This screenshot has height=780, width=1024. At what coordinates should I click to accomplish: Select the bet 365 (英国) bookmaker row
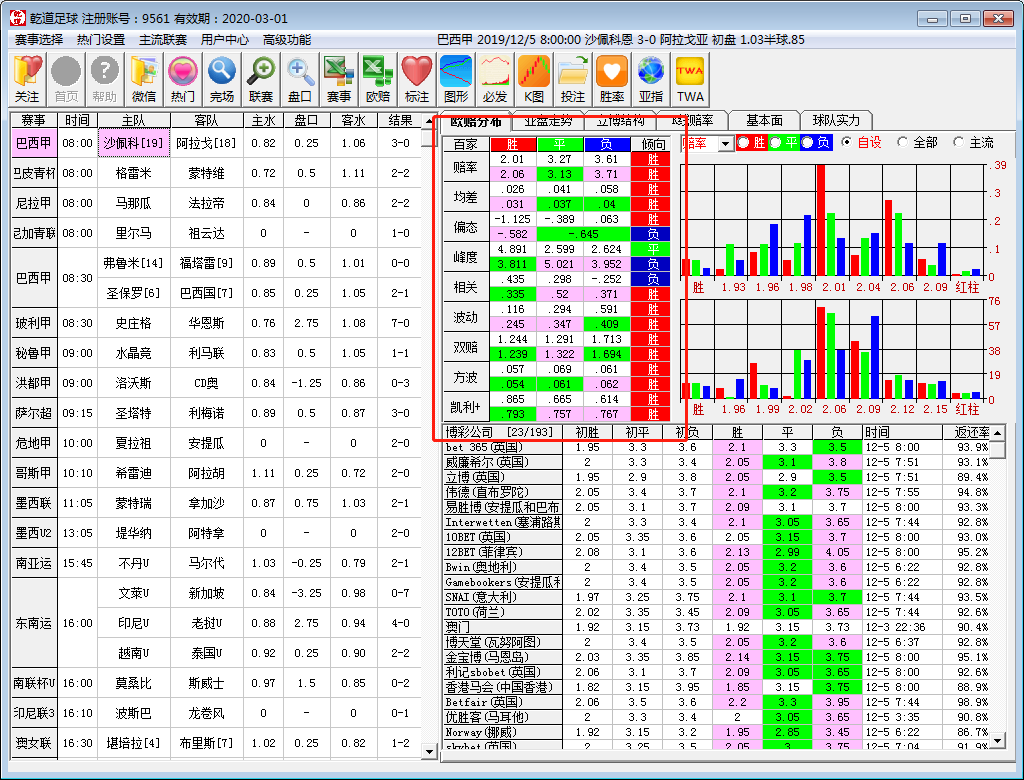click(717, 447)
